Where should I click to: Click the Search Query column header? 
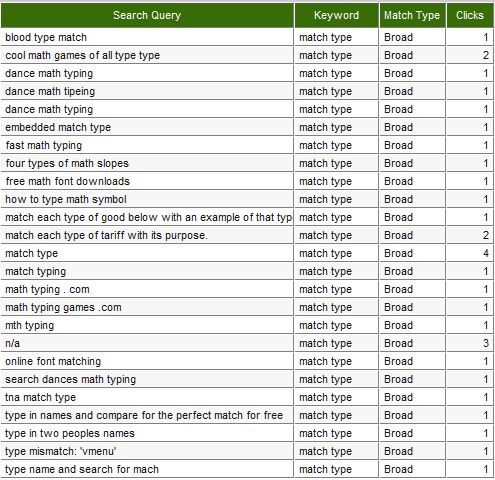tap(147, 15)
